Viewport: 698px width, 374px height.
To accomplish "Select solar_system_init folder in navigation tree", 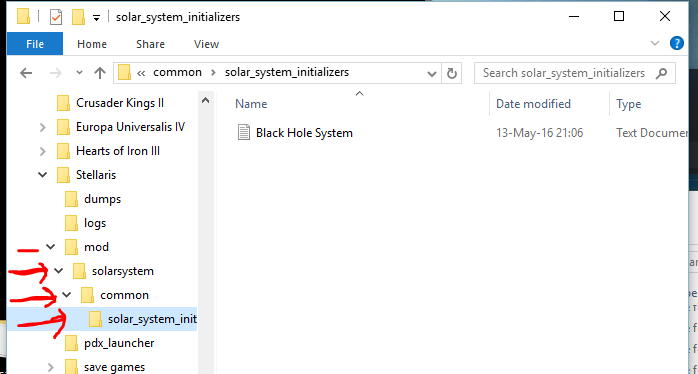I will click(x=152, y=319).
